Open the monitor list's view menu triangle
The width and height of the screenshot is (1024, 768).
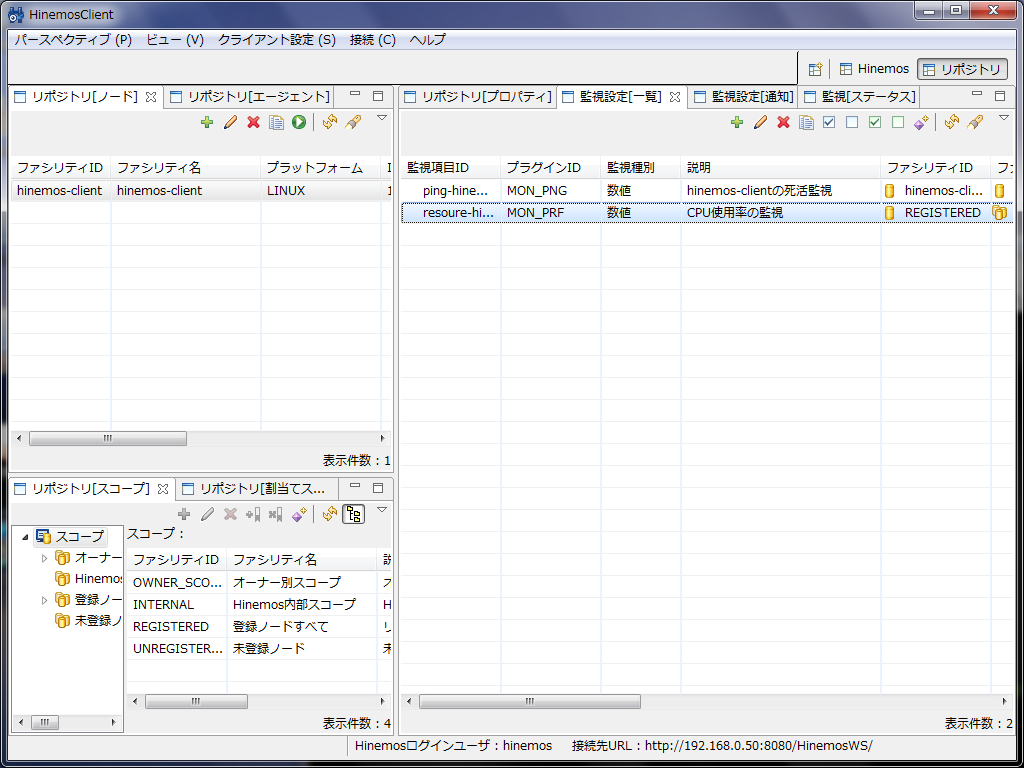pos(1004,118)
